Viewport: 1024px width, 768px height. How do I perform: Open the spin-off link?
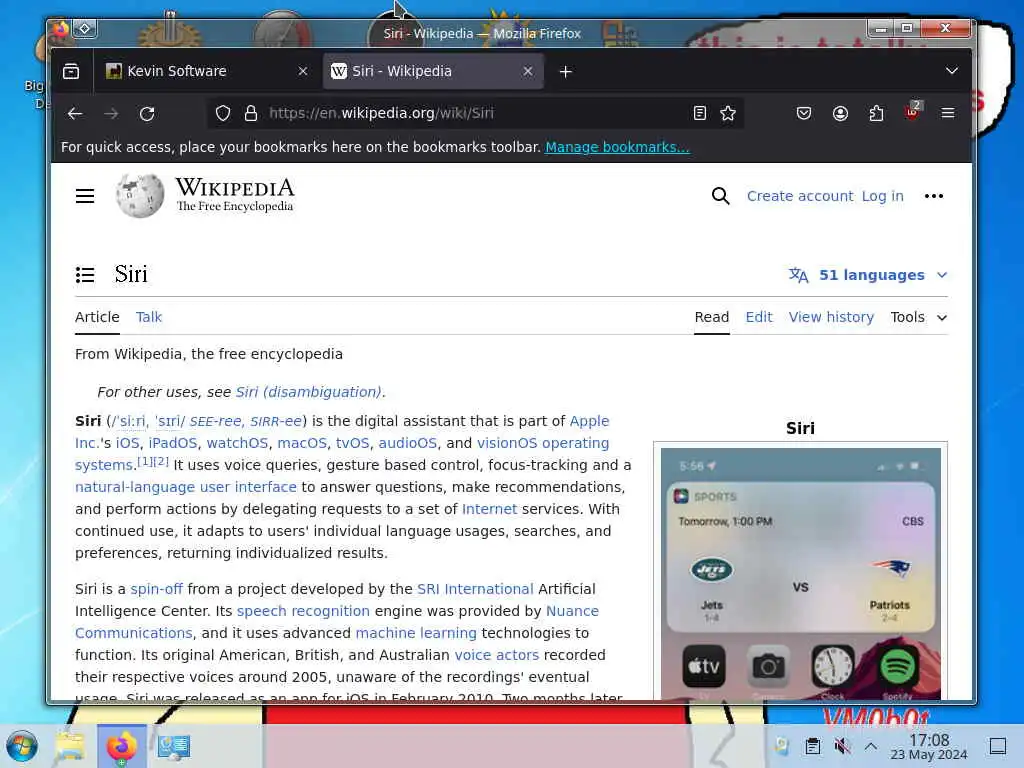(157, 589)
